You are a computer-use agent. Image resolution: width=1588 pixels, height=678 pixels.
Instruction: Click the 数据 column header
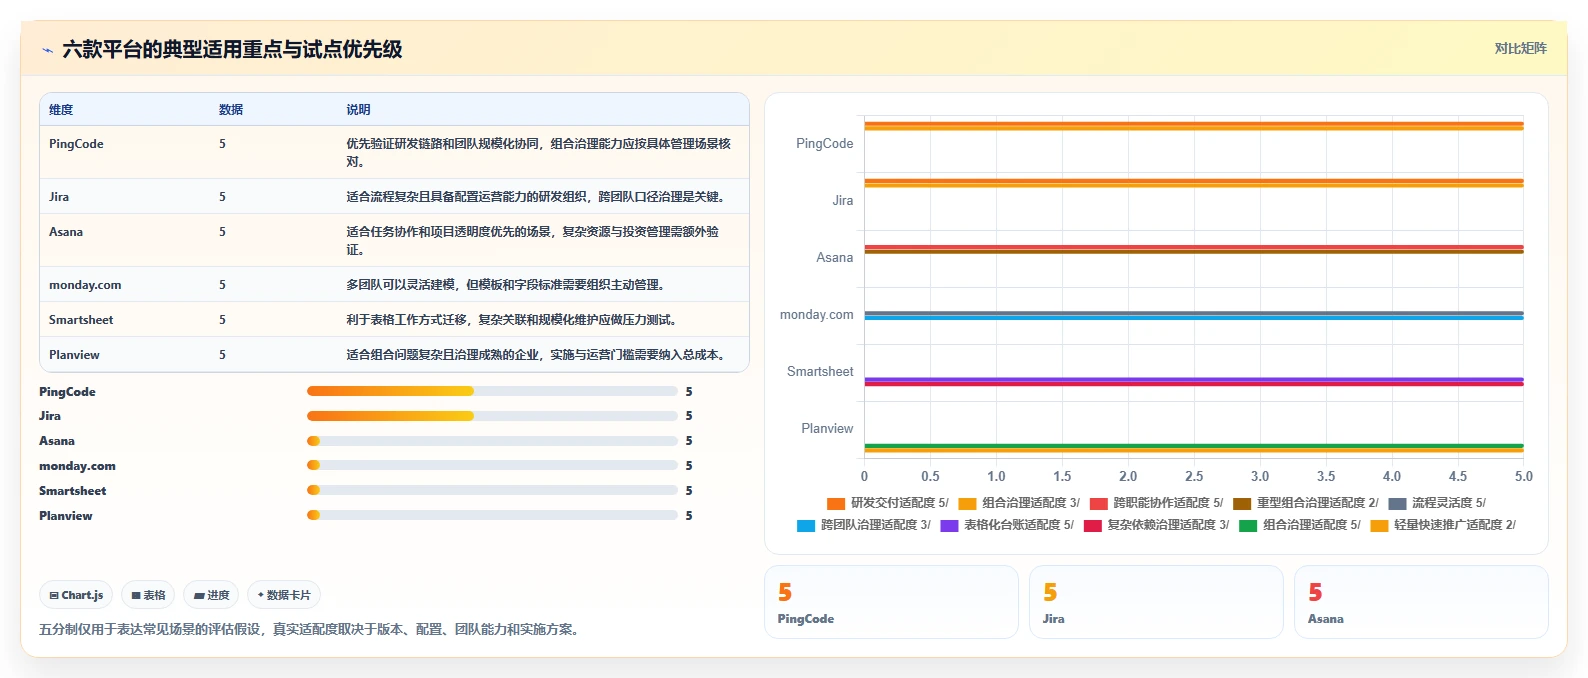point(231,110)
